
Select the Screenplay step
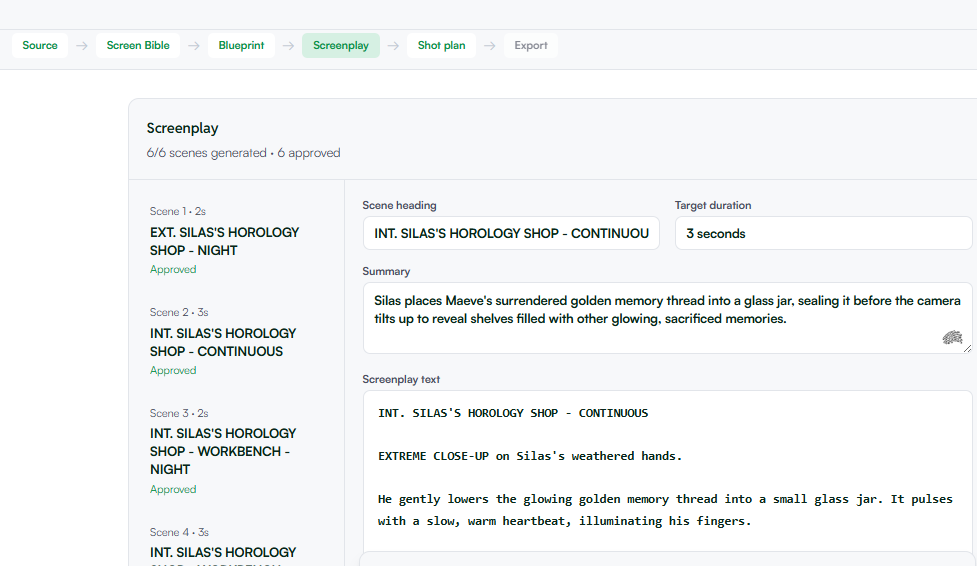click(341, 46)
